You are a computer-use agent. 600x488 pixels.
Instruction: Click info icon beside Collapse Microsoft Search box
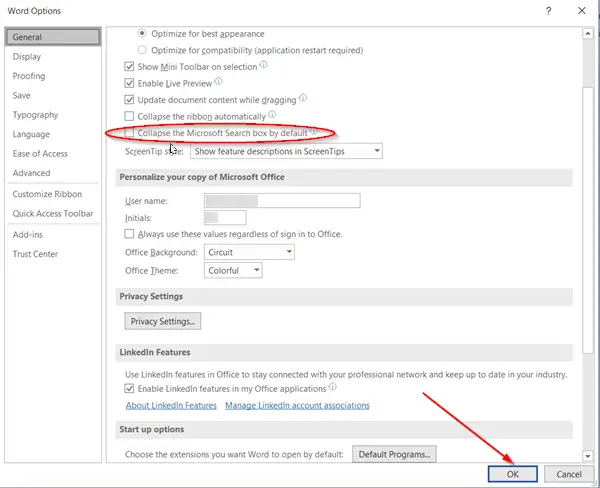(313, 131)
